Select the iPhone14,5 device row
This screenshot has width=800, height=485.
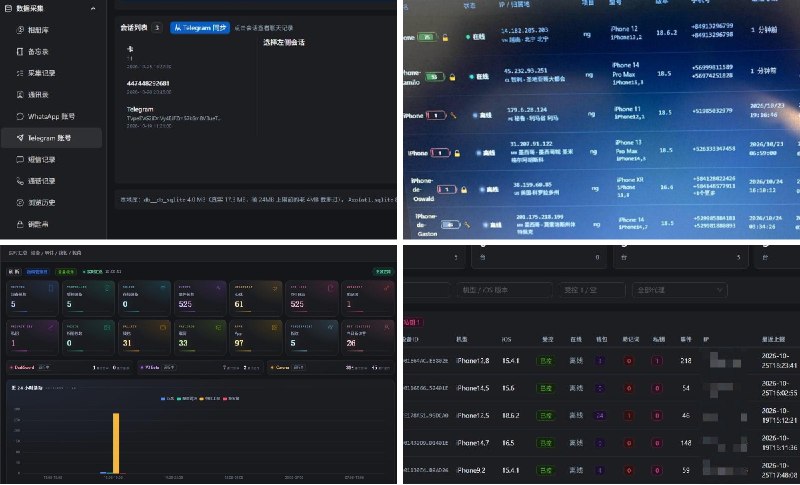[x=602, y=388]
